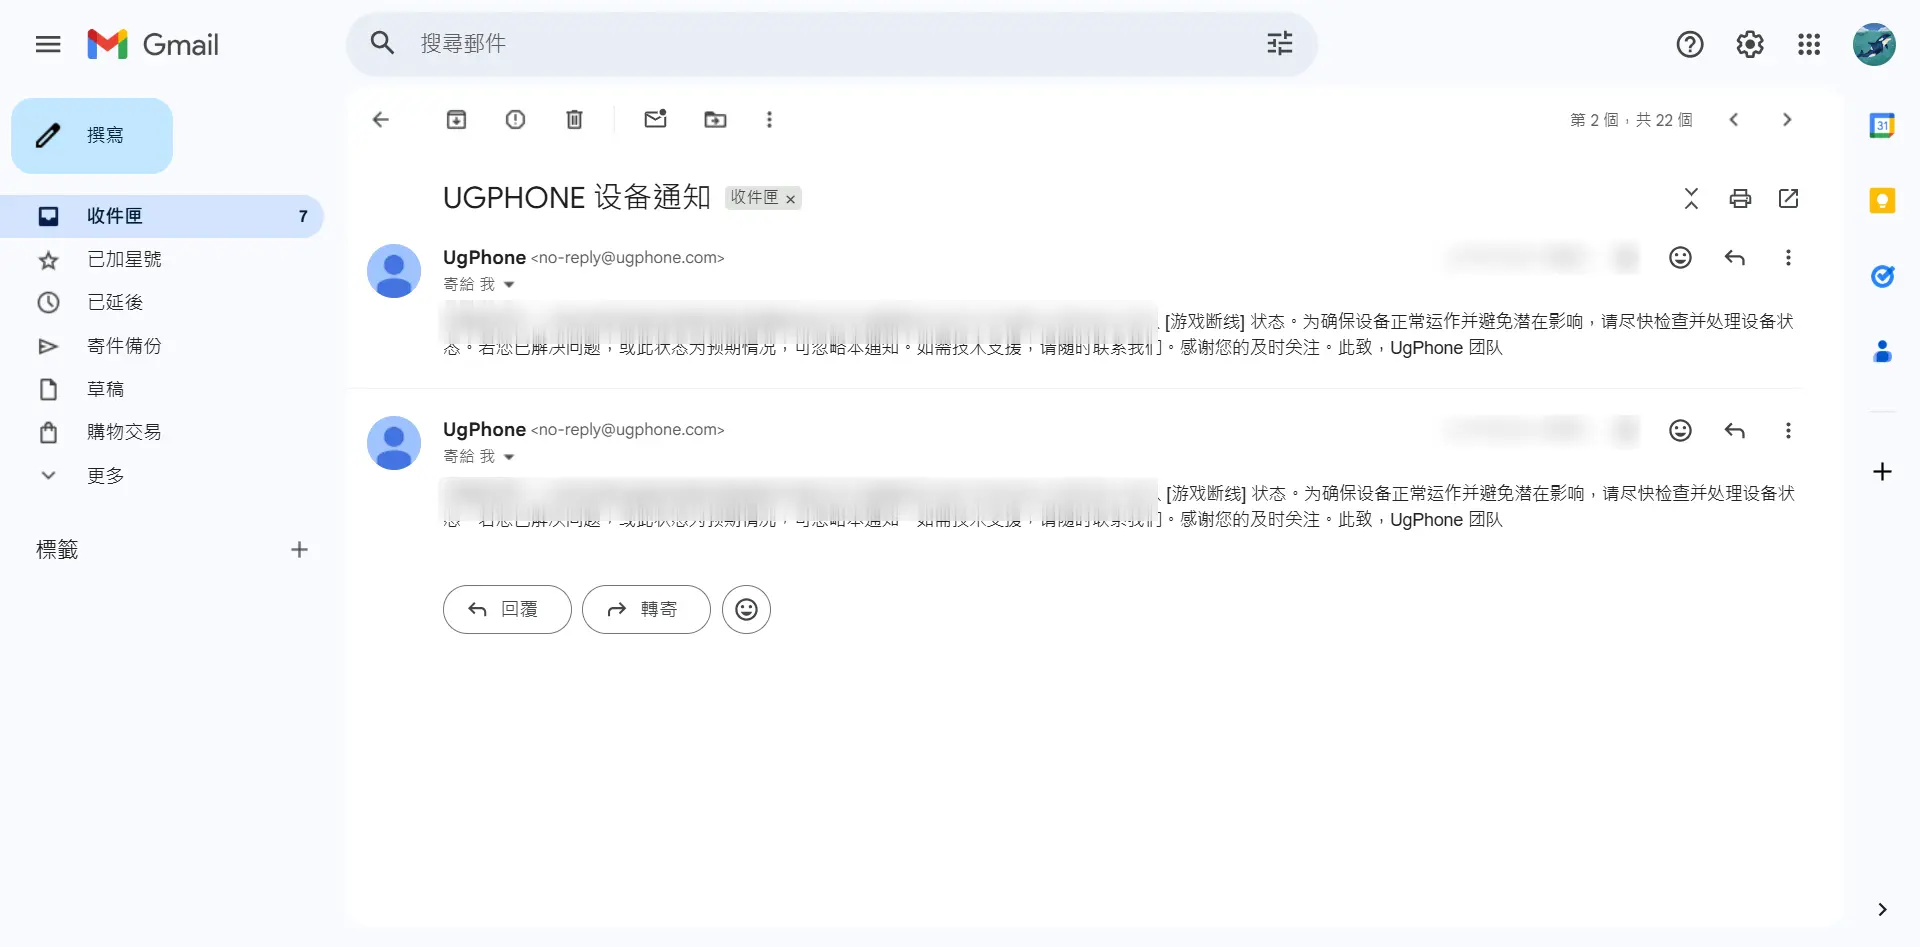Viewport: 1920px width, 947px height.
Task: Mark conversation as unread
Action: [x=655, y=119]
